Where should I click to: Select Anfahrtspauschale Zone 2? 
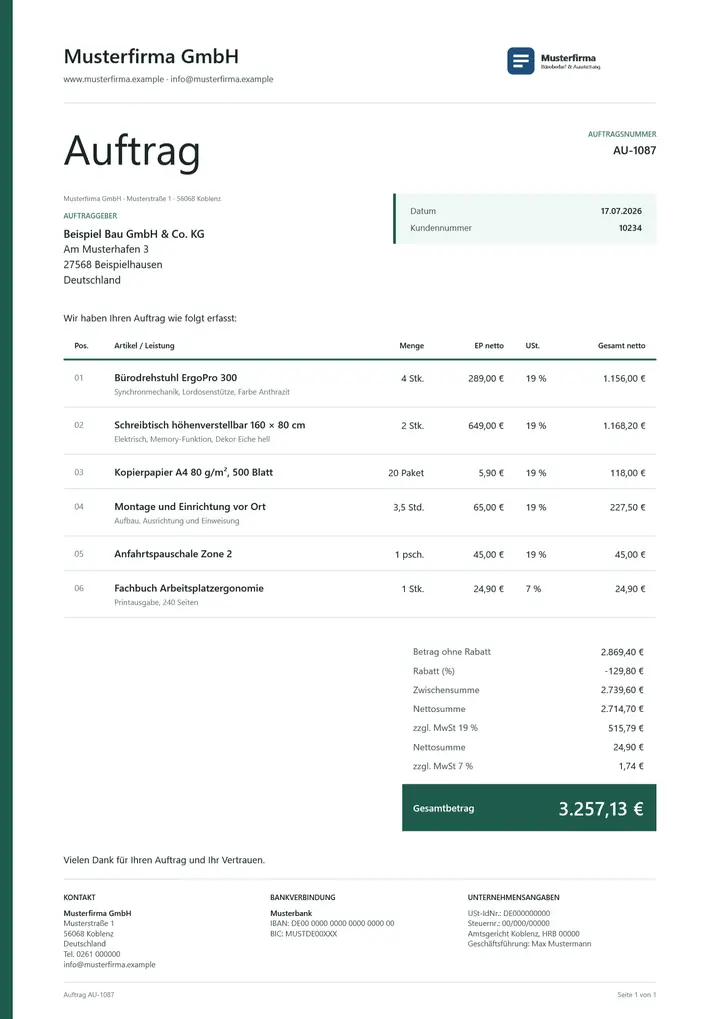pos(173,554)
